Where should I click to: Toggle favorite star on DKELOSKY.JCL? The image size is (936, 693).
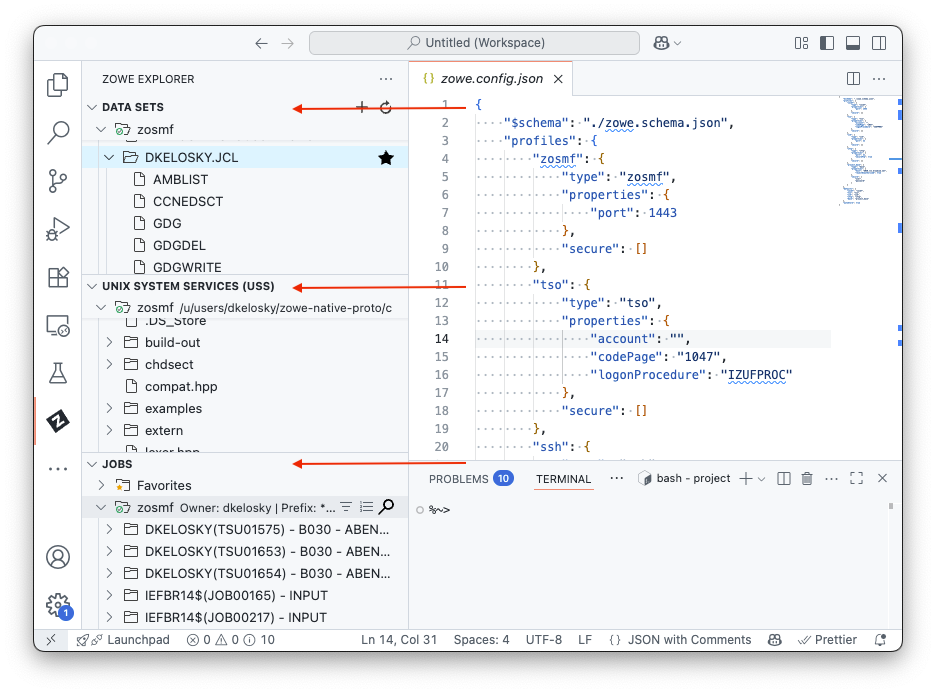click(x=386, y=158)
